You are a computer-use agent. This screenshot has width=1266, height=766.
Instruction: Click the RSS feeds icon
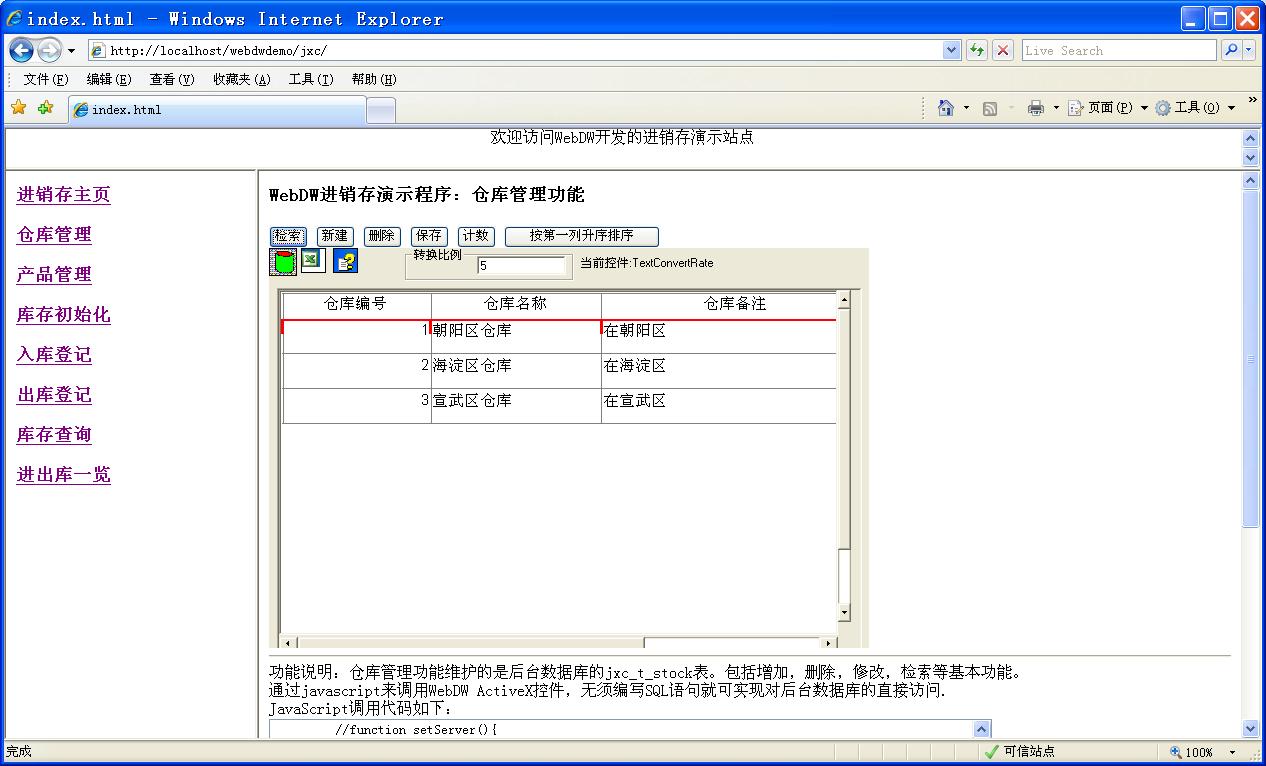click(x=990, y=108)
